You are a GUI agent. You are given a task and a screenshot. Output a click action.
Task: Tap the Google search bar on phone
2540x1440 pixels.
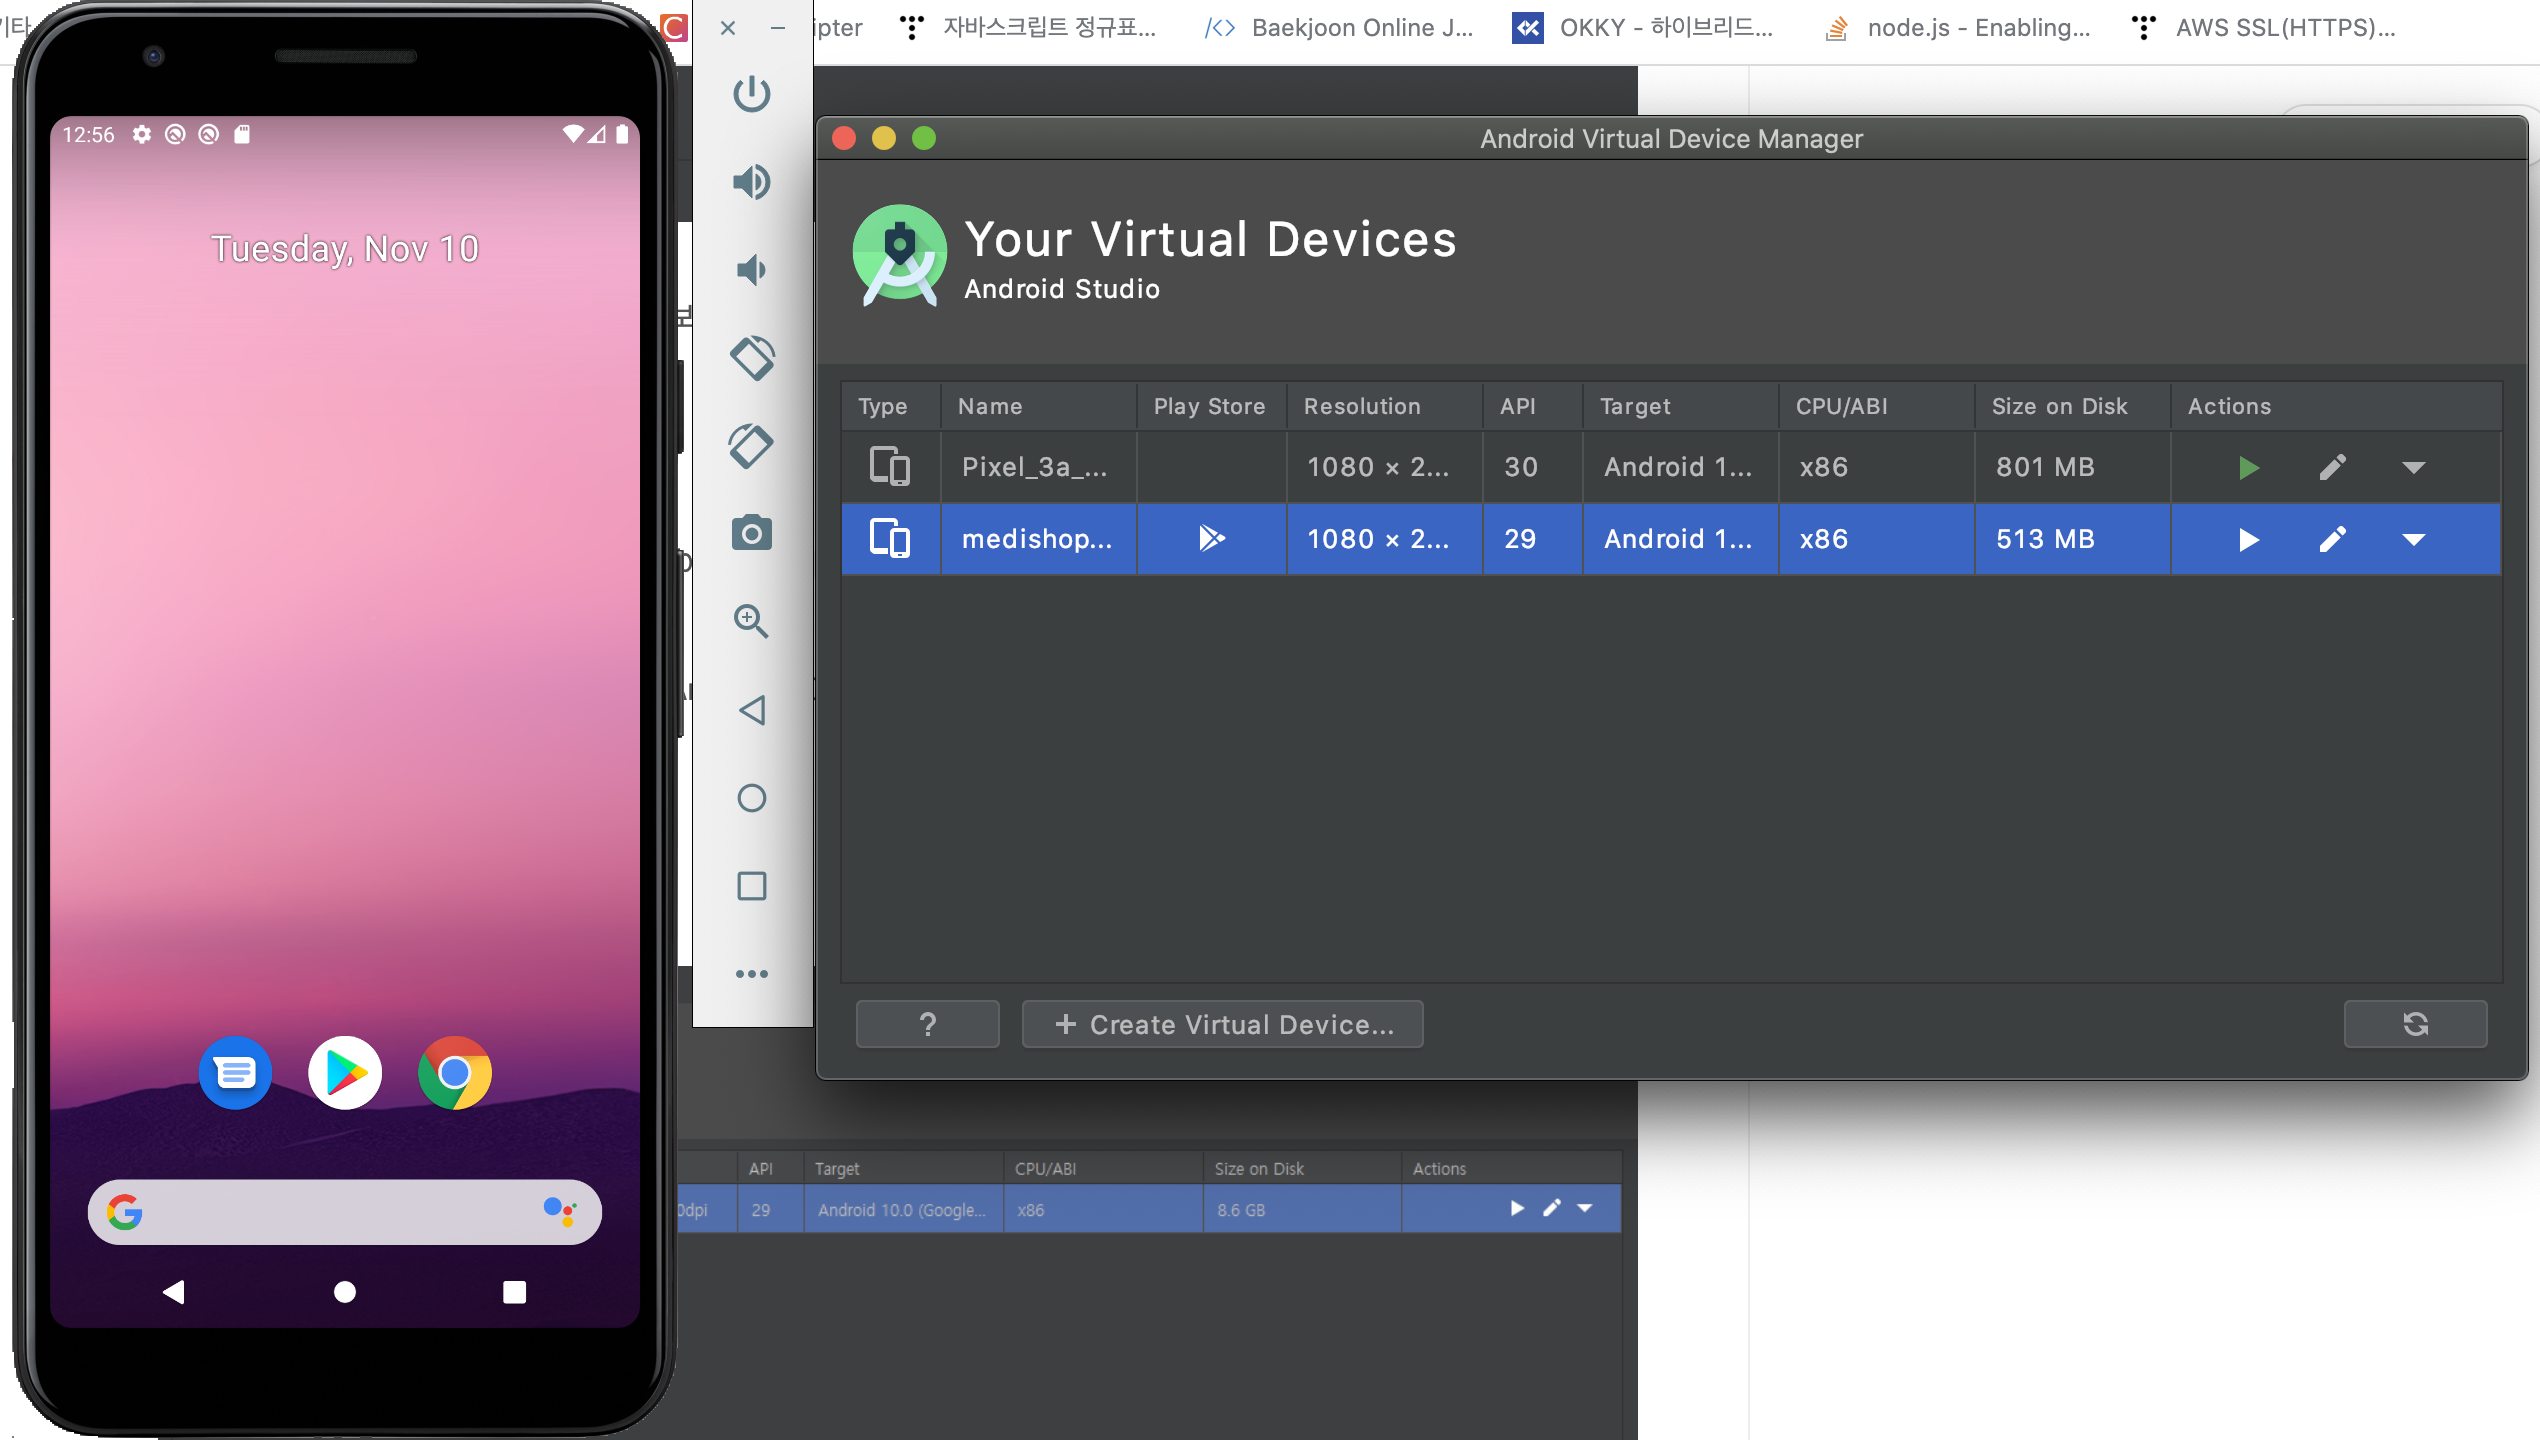pos(344,1212)
